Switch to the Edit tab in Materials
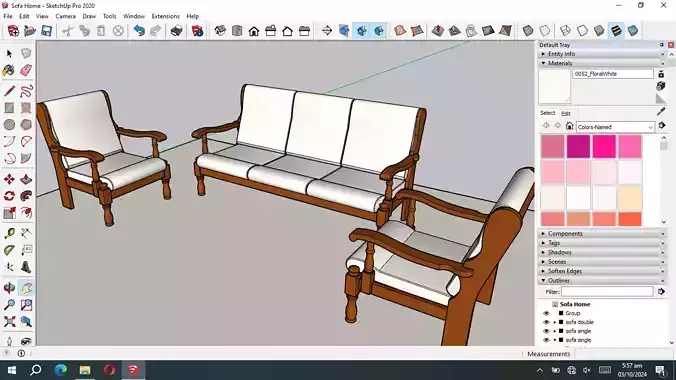The image size is (676, 380). click(x=566, y=113)
